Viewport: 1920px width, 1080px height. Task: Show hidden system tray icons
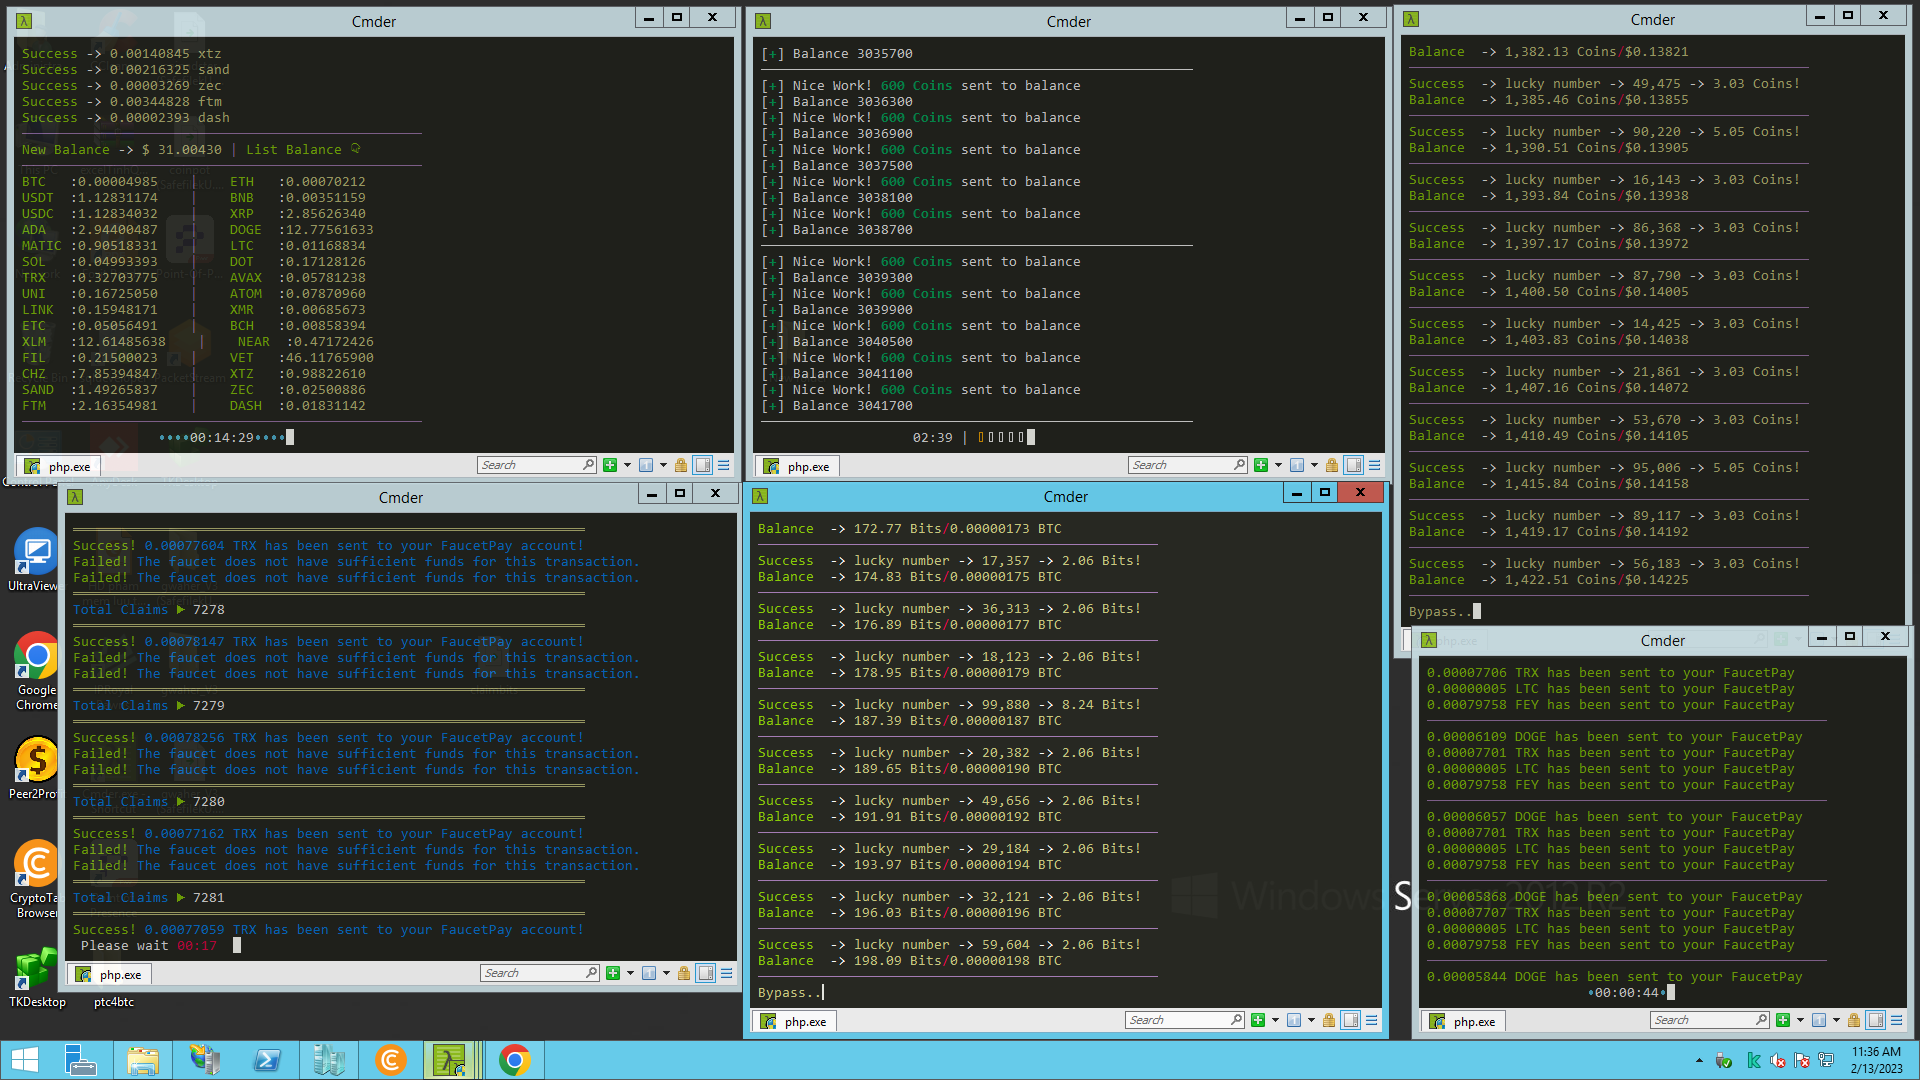tap(1699, 1060)
